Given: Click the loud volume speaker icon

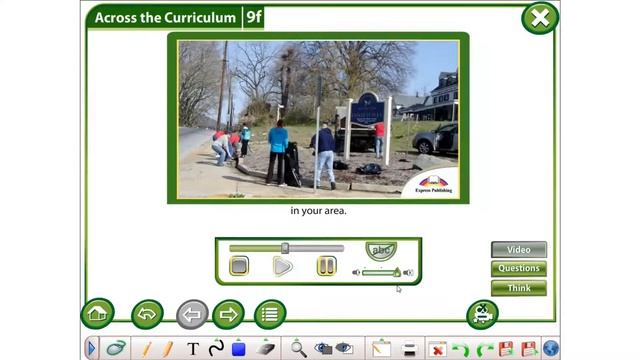Looking at the screenshot, I should coord(408,272).
